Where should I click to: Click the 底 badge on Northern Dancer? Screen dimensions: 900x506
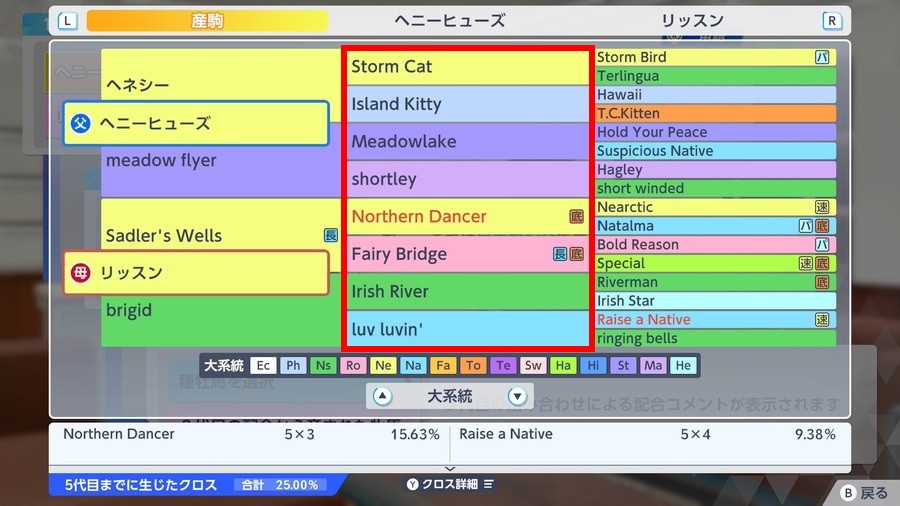point(576,216)
